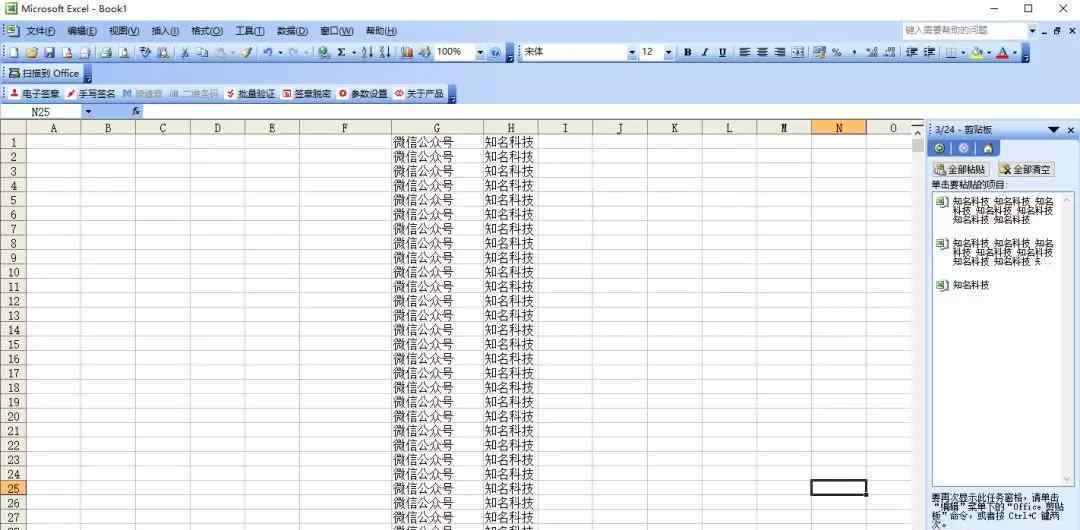Click the Excel Help question icon
Image resolution: width=1080 pixels, height=530 pixels.
point(495,52)
